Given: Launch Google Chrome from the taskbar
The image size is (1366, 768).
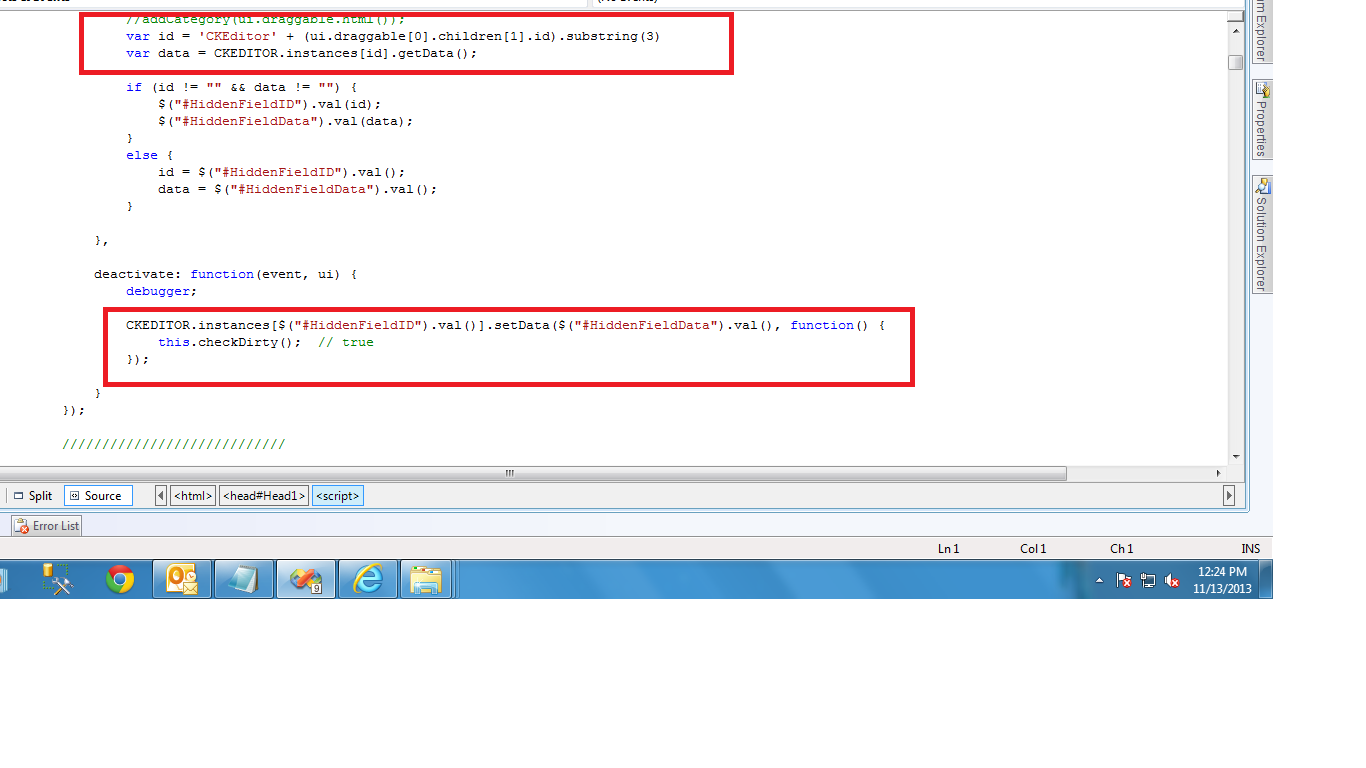Looking at the screenshot, I should (120, 580).
